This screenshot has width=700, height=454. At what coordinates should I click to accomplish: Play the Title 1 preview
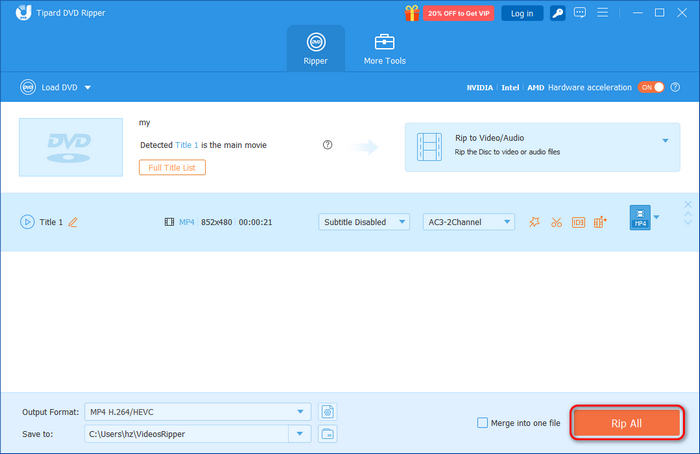point(27,222)
